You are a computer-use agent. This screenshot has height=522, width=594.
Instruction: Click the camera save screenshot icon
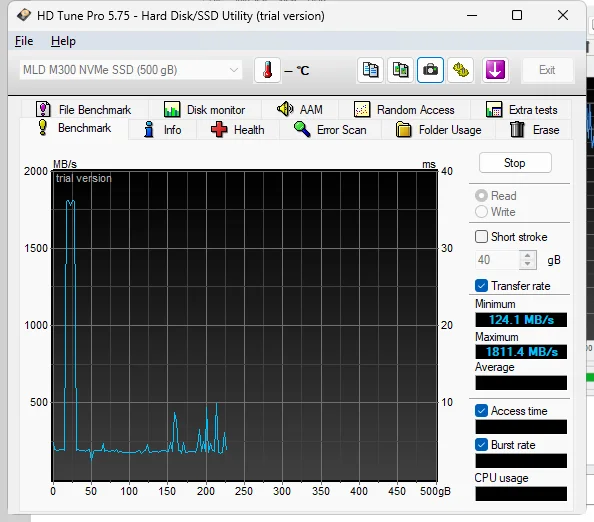pos(430,70)
